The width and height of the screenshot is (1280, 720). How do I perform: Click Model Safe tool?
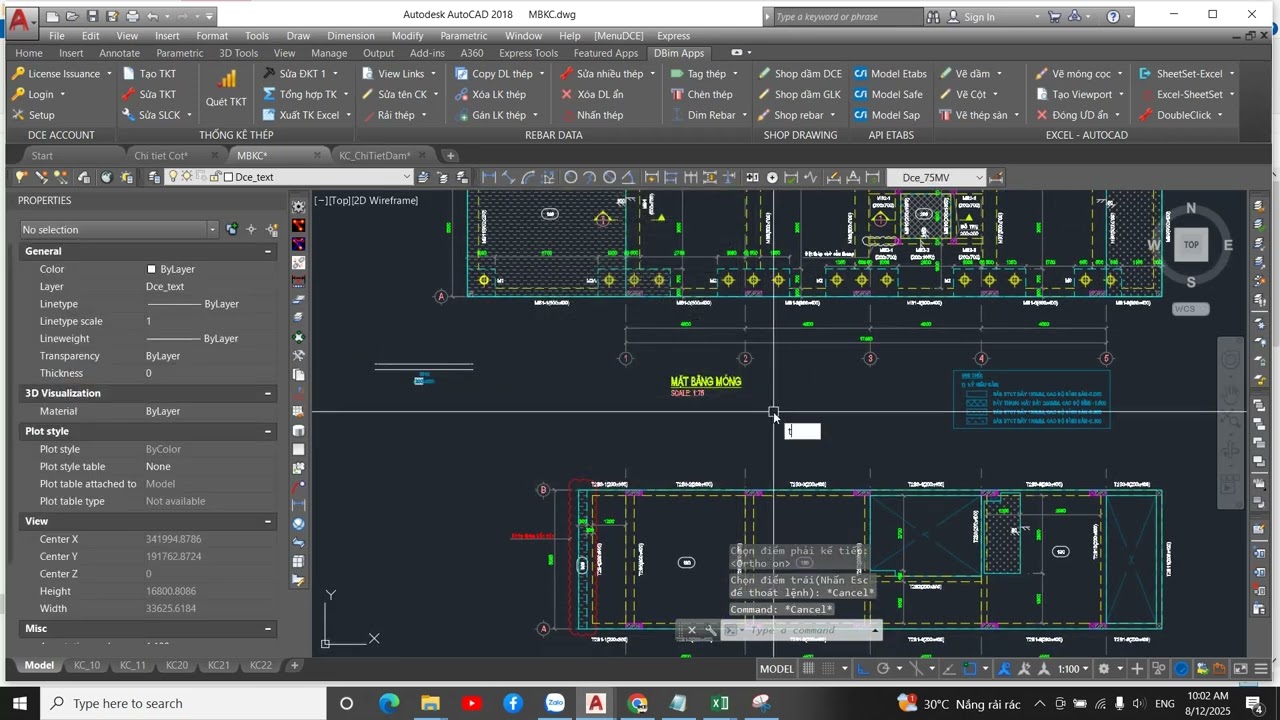[888, 94]
